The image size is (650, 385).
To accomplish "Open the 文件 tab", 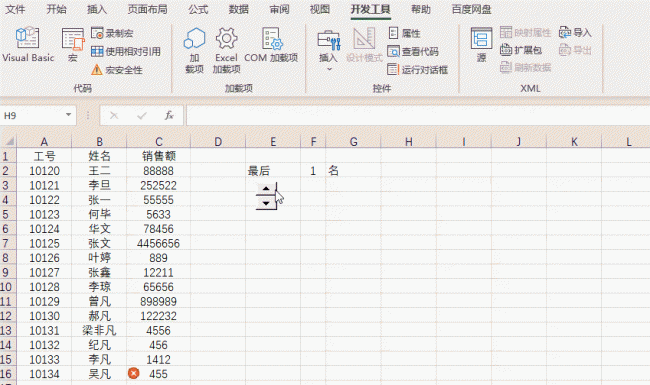I will [15, 9].
